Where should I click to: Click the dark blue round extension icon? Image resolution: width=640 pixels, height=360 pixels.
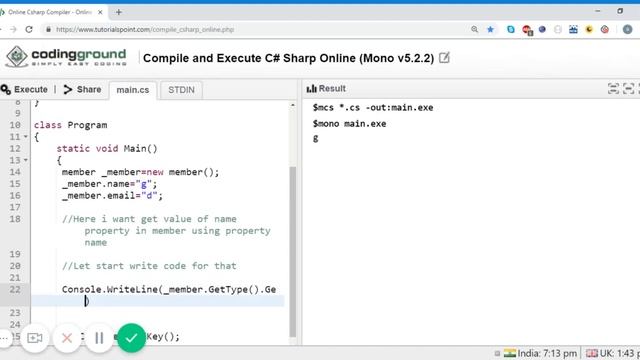542,29
